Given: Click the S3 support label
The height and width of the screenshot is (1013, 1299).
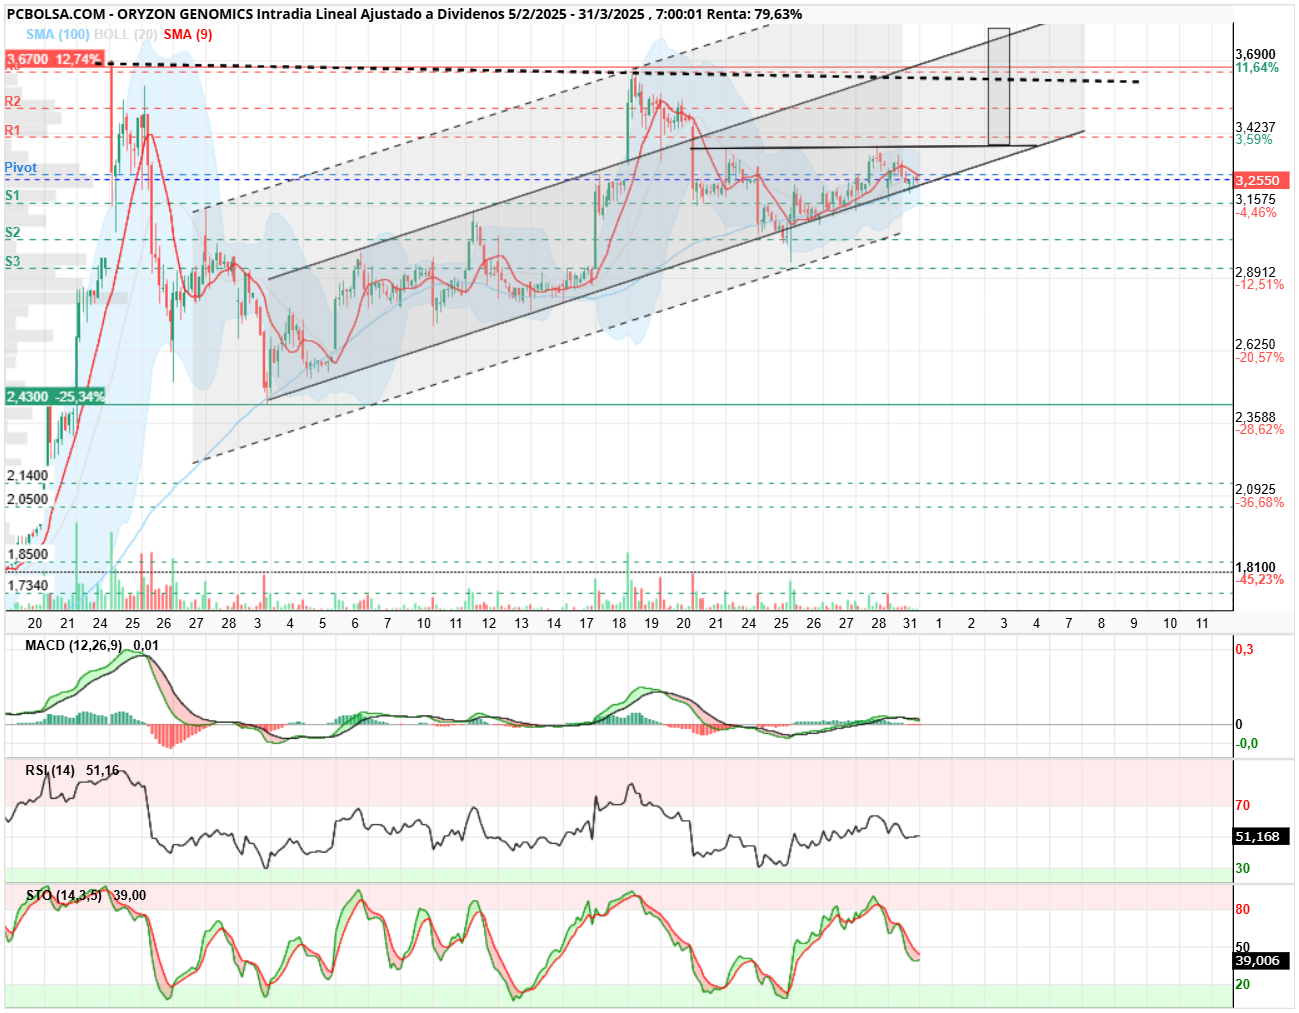Looking at the screenshot, I should pos(13,262).
